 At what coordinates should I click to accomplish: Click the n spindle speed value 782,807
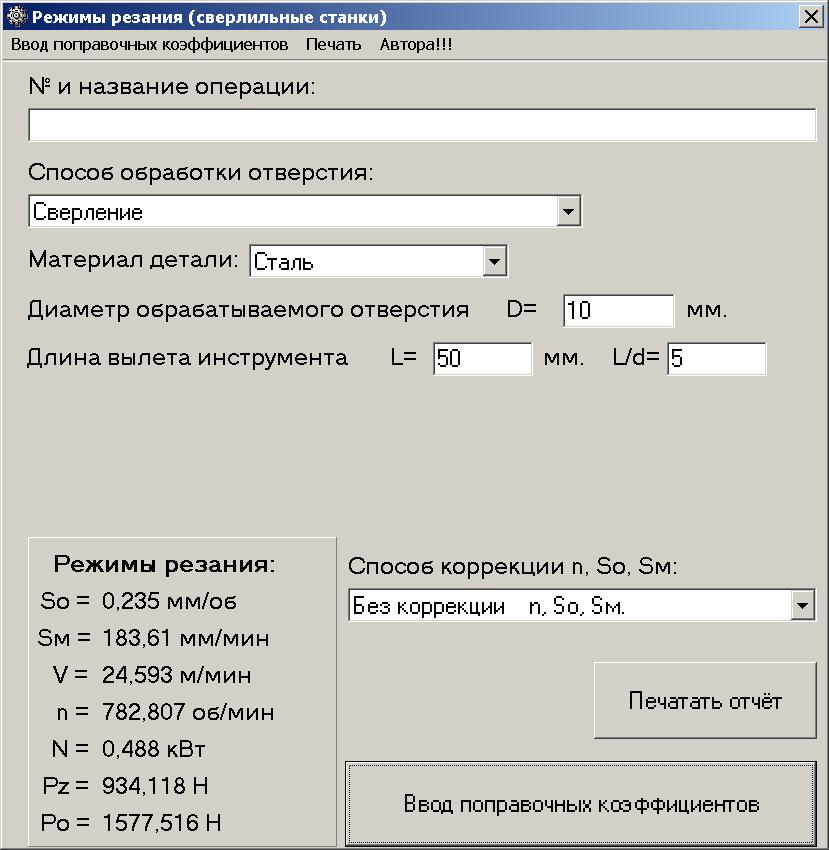[188, 713]
